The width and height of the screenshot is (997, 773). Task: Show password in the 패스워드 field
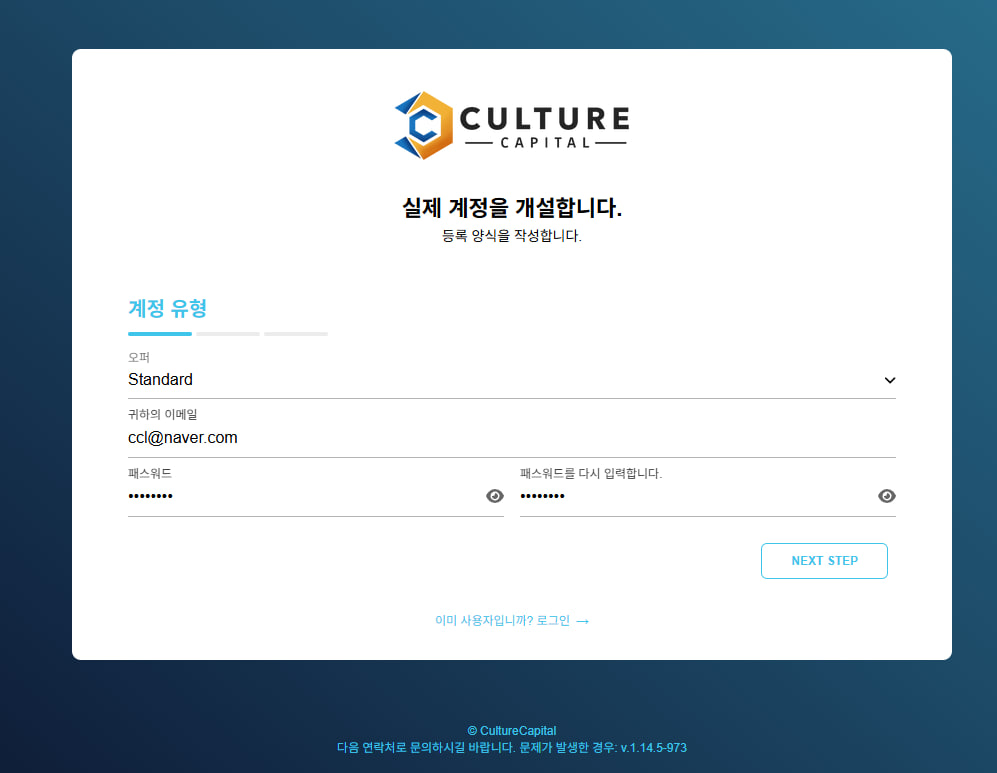pos(495,496)
